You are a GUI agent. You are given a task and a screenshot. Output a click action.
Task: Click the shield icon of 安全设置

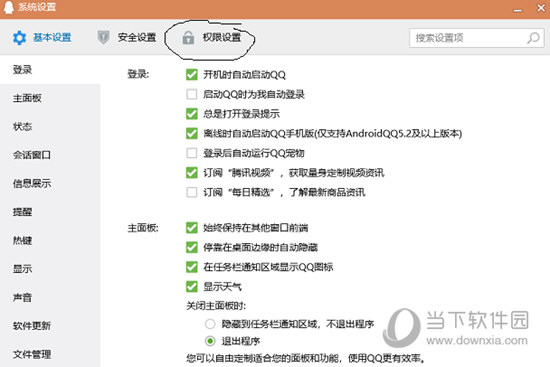(x=103, y=37)
